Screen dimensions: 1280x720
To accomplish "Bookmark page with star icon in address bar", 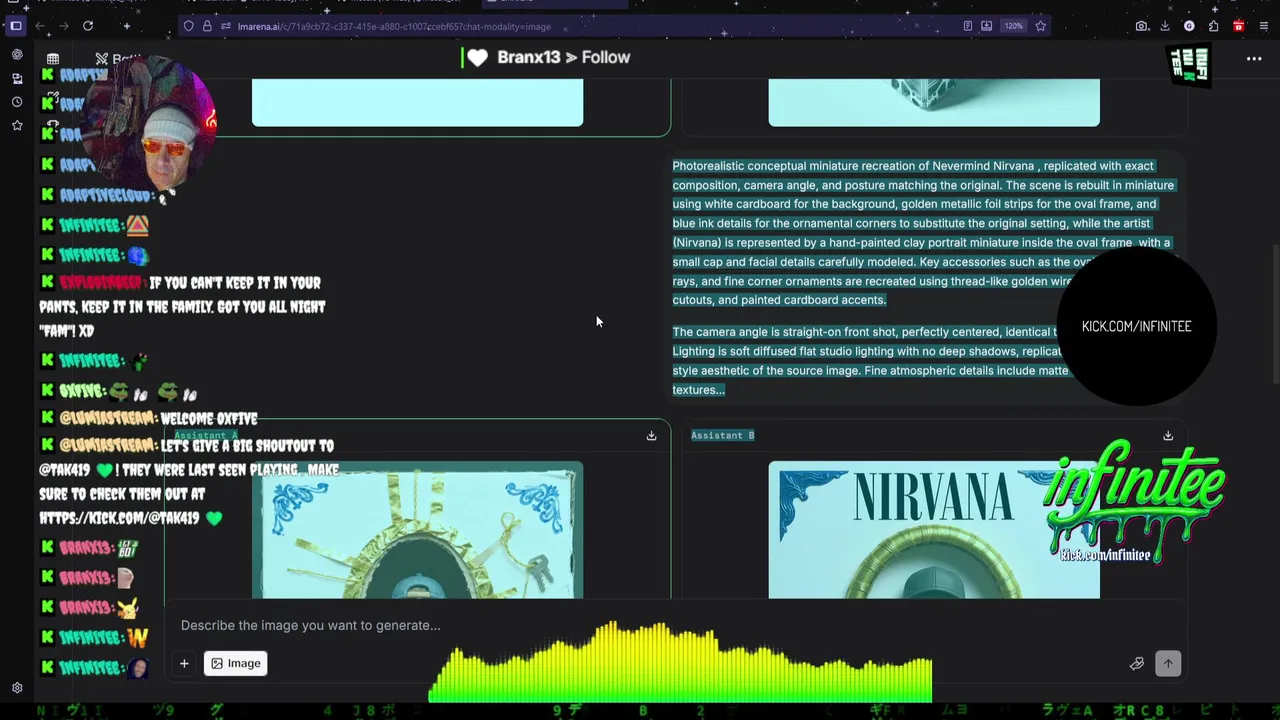I will [x=1040, y=26].
